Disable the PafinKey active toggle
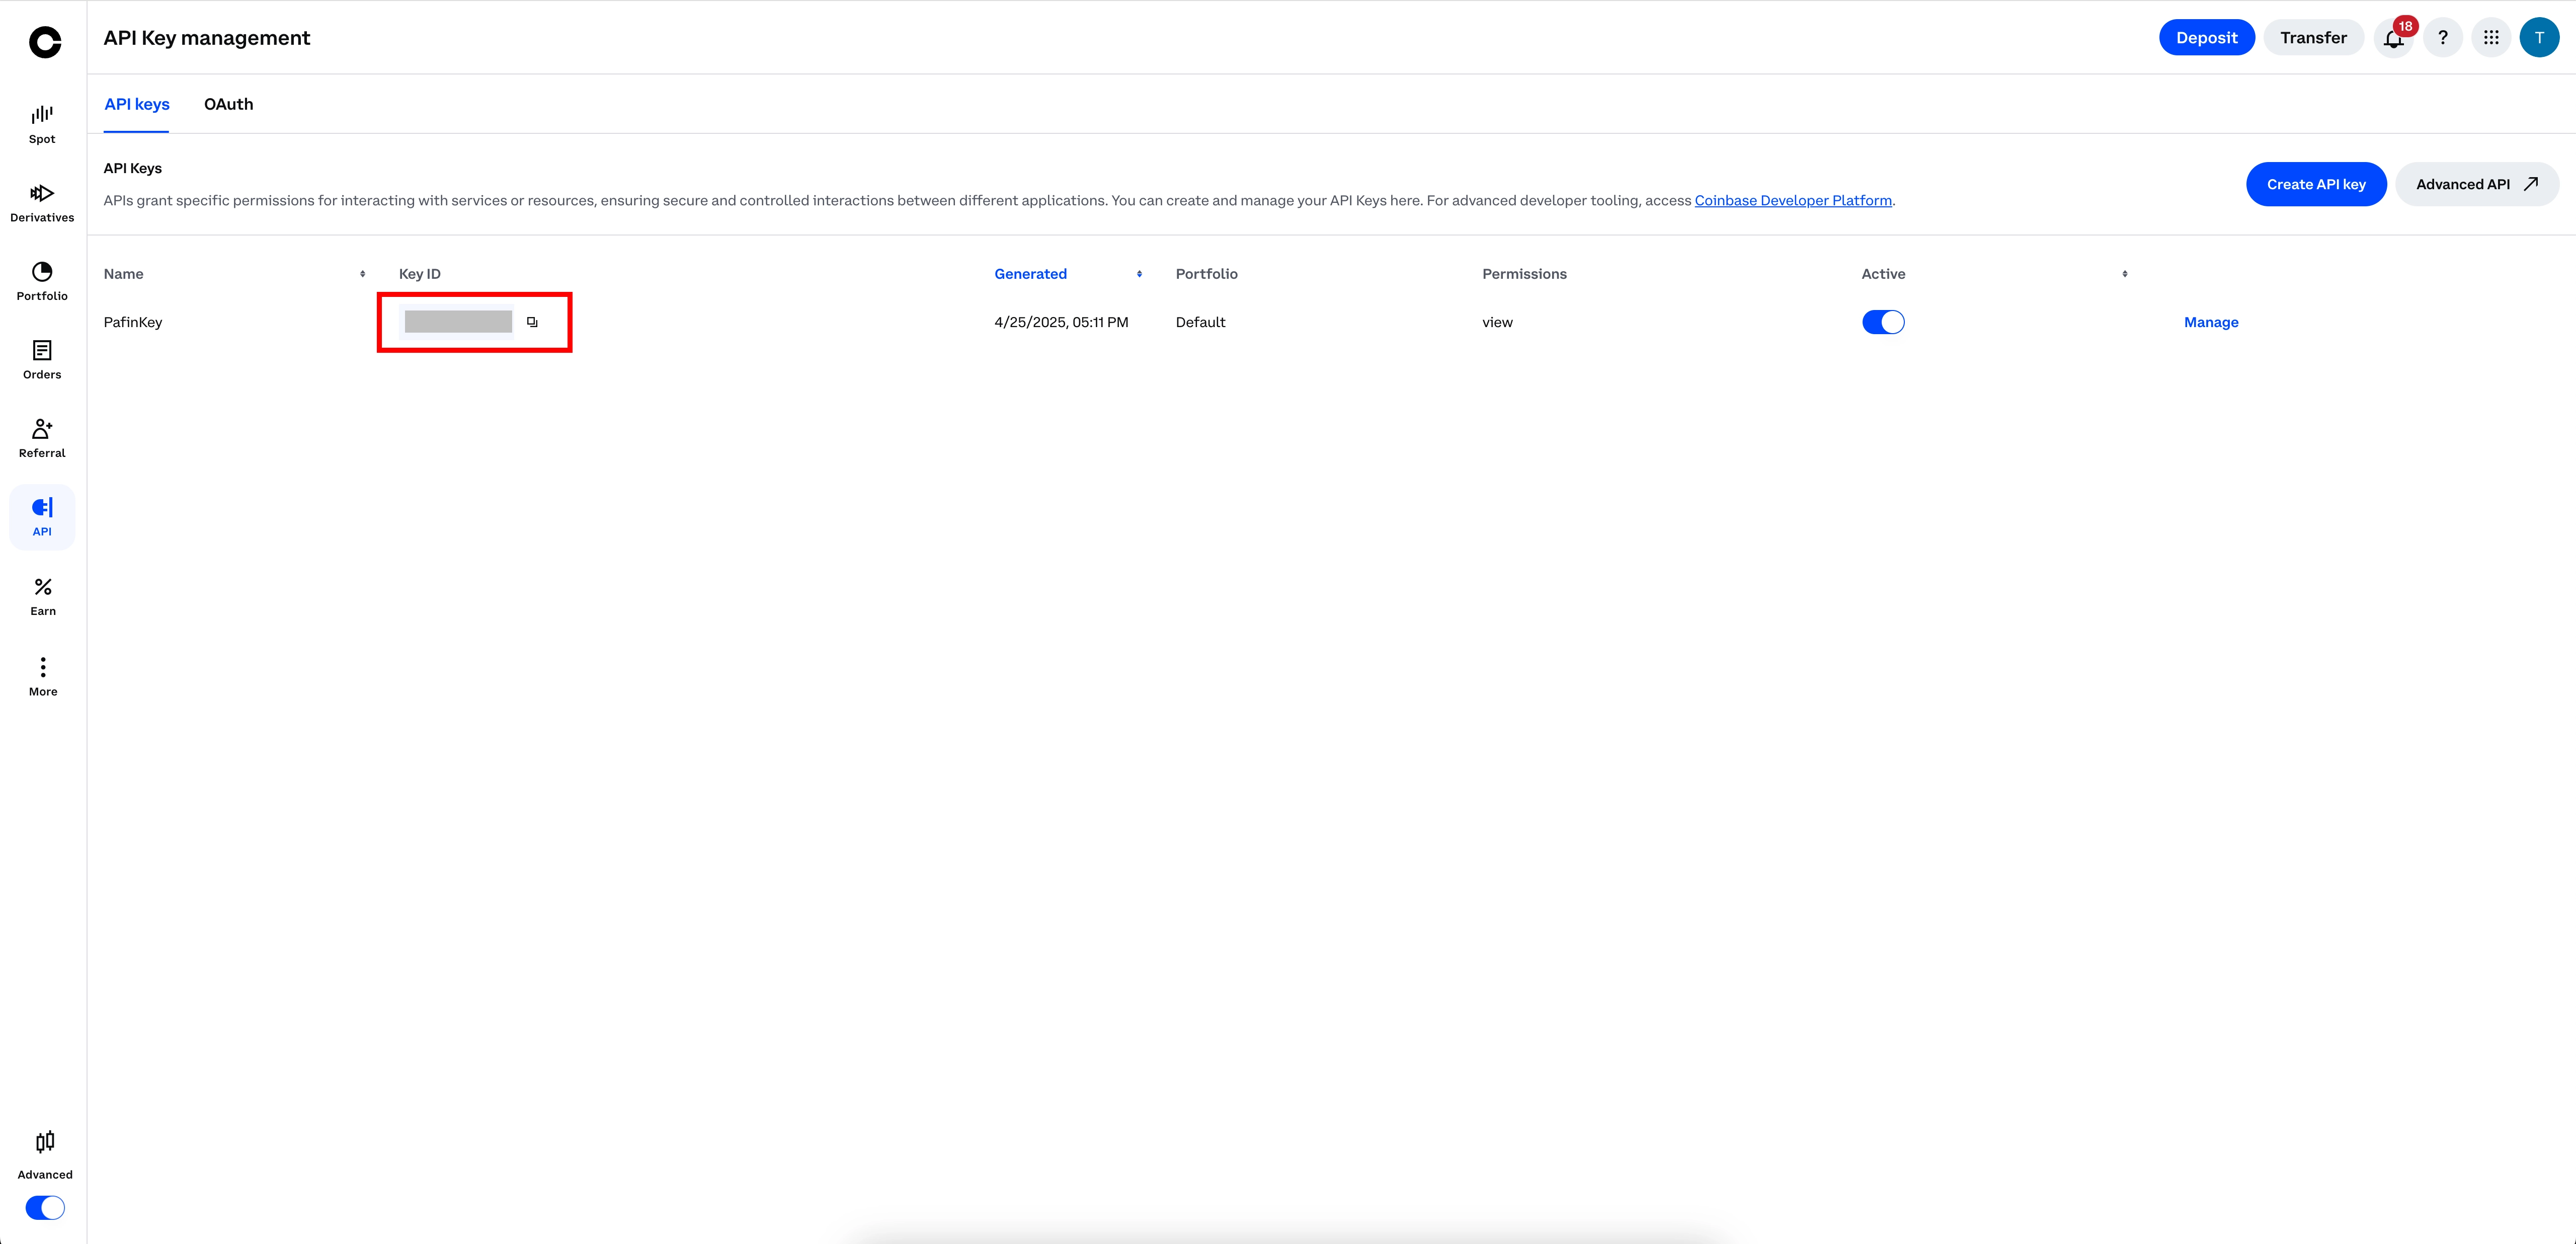The height and width of the screenshot is (1244, 2576). click(x=1883, y=321)
